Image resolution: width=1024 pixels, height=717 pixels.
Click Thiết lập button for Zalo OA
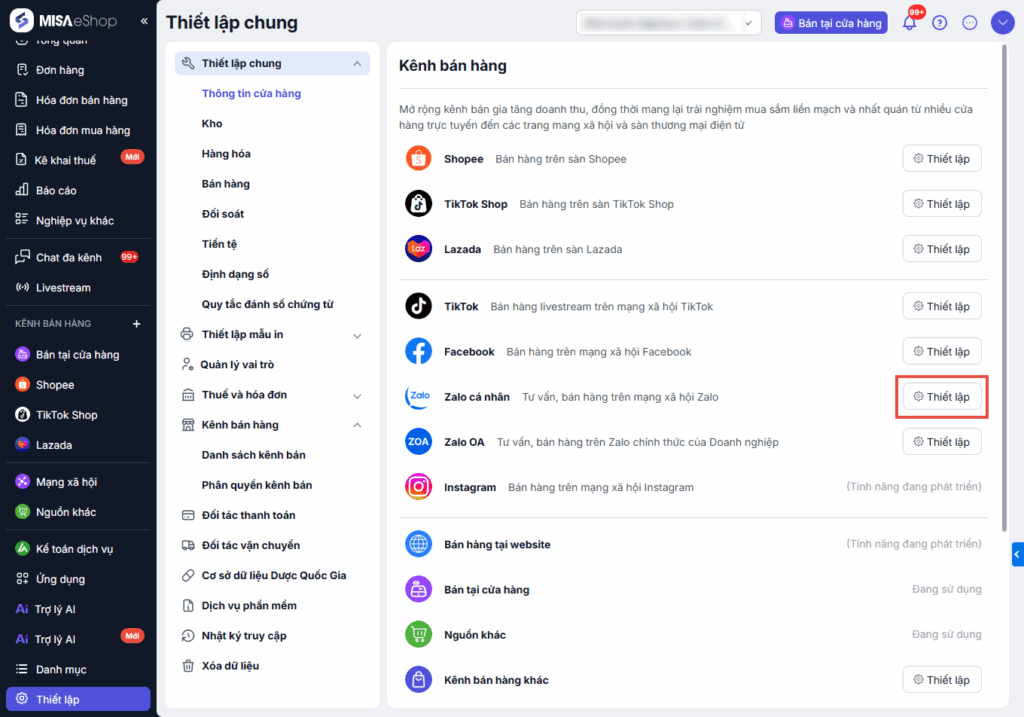click(x=942, y=441)
